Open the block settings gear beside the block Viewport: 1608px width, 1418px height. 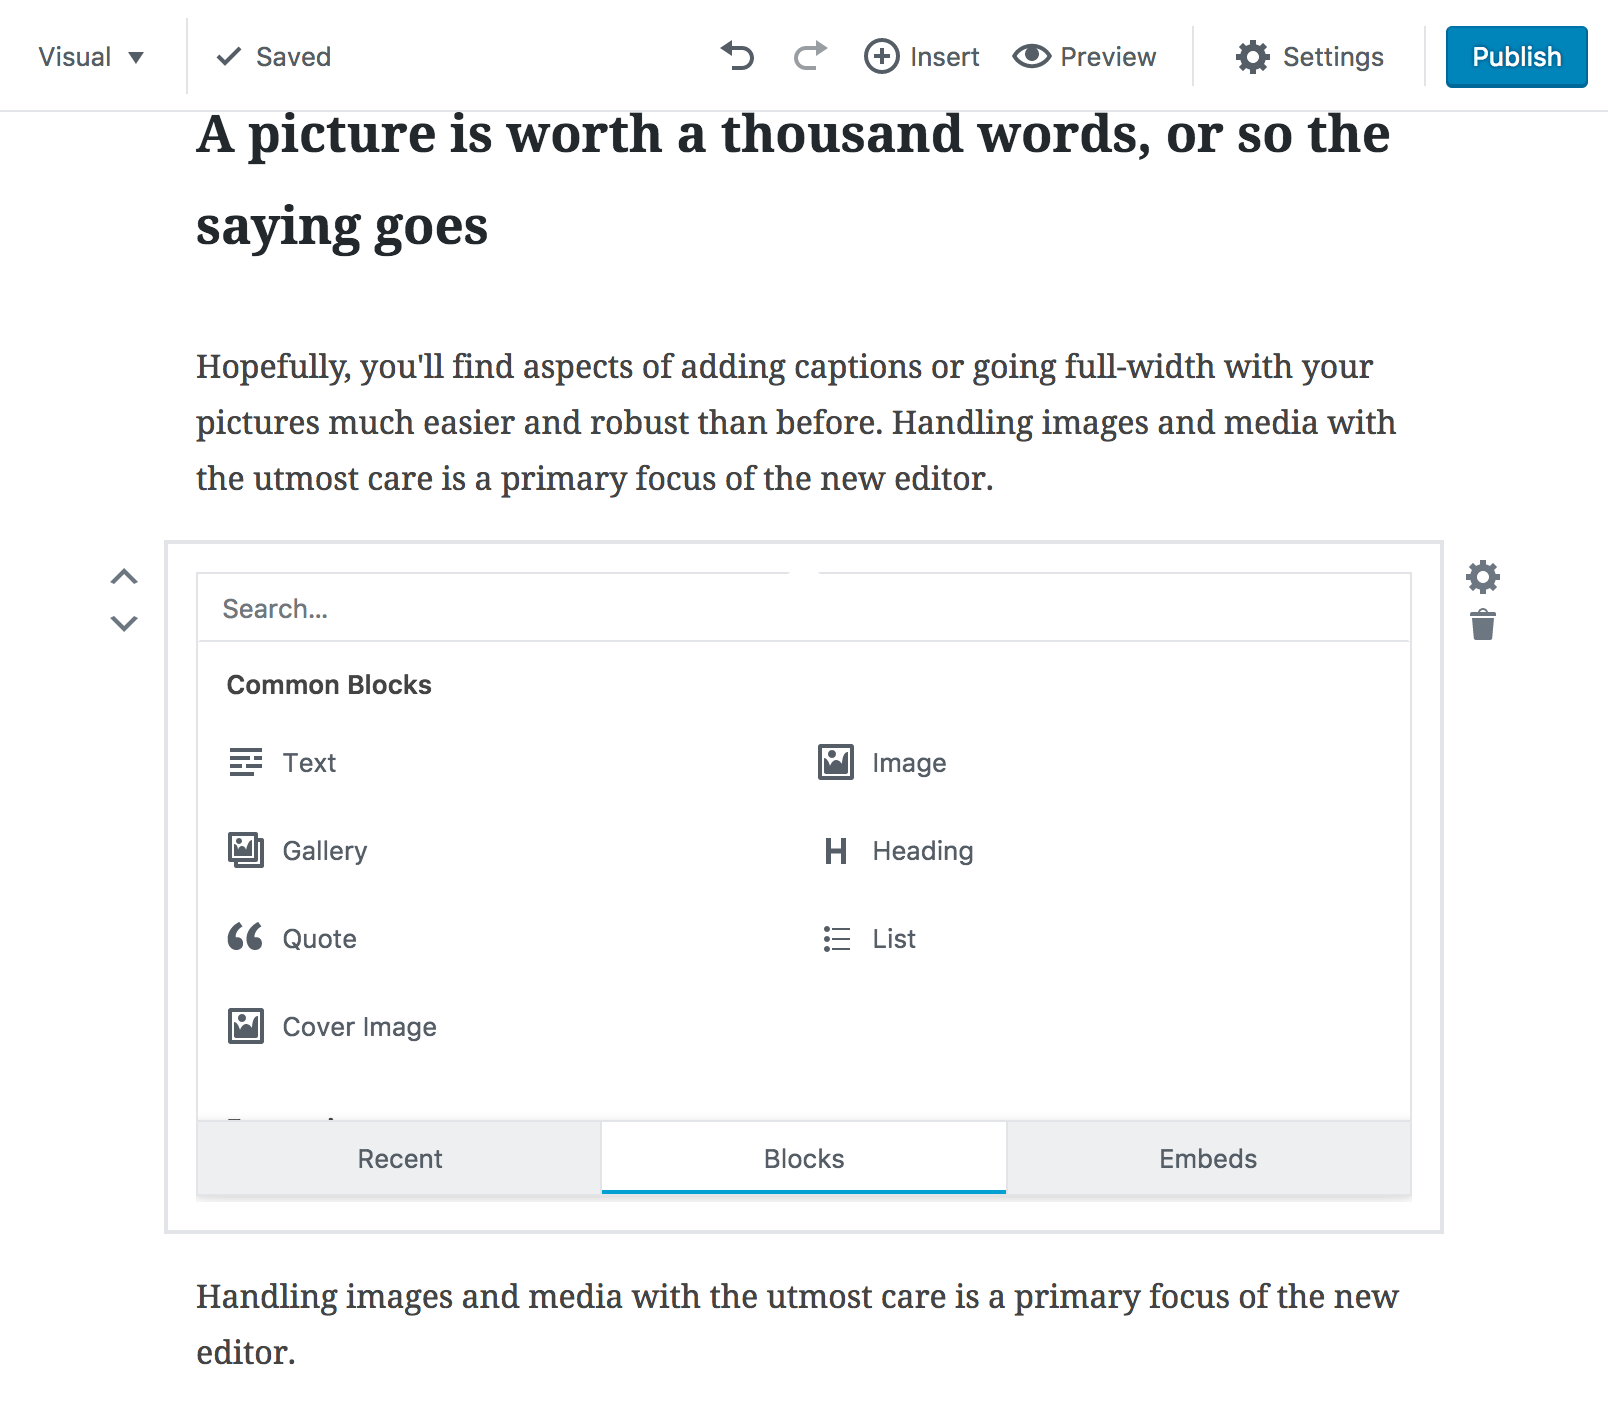(1483, 577)
